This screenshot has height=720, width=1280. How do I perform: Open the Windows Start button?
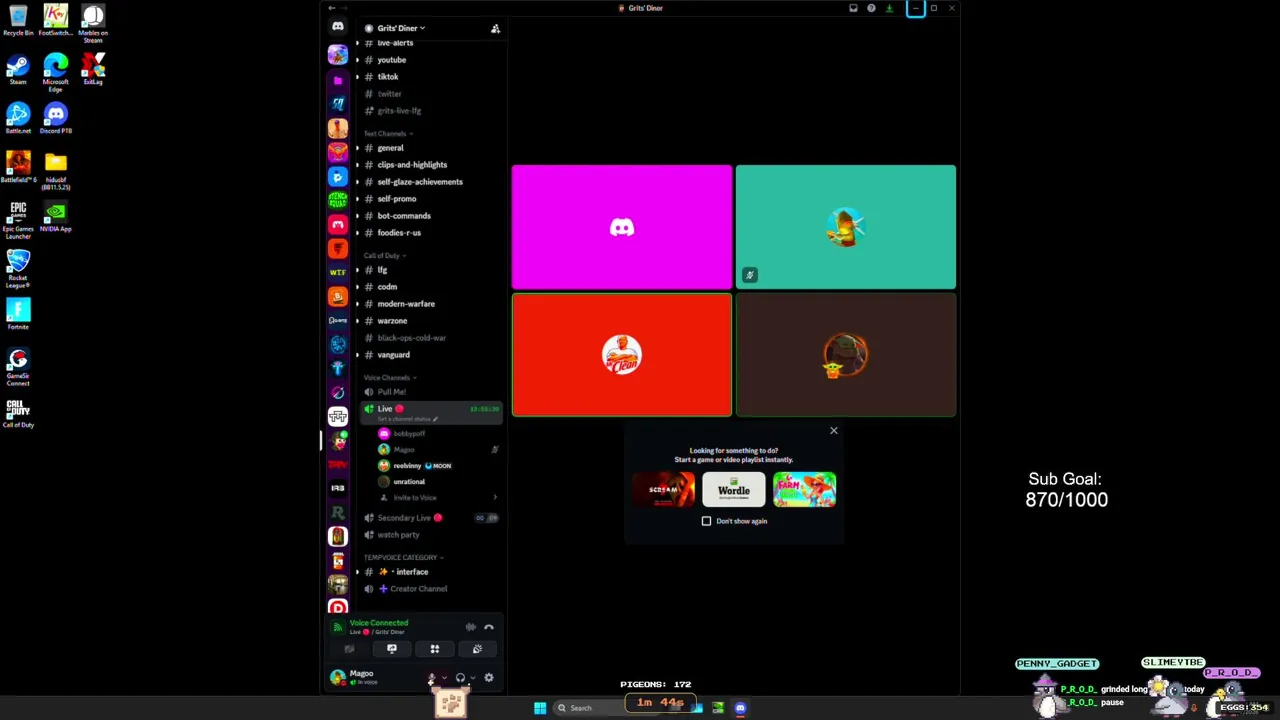(540, 708)
